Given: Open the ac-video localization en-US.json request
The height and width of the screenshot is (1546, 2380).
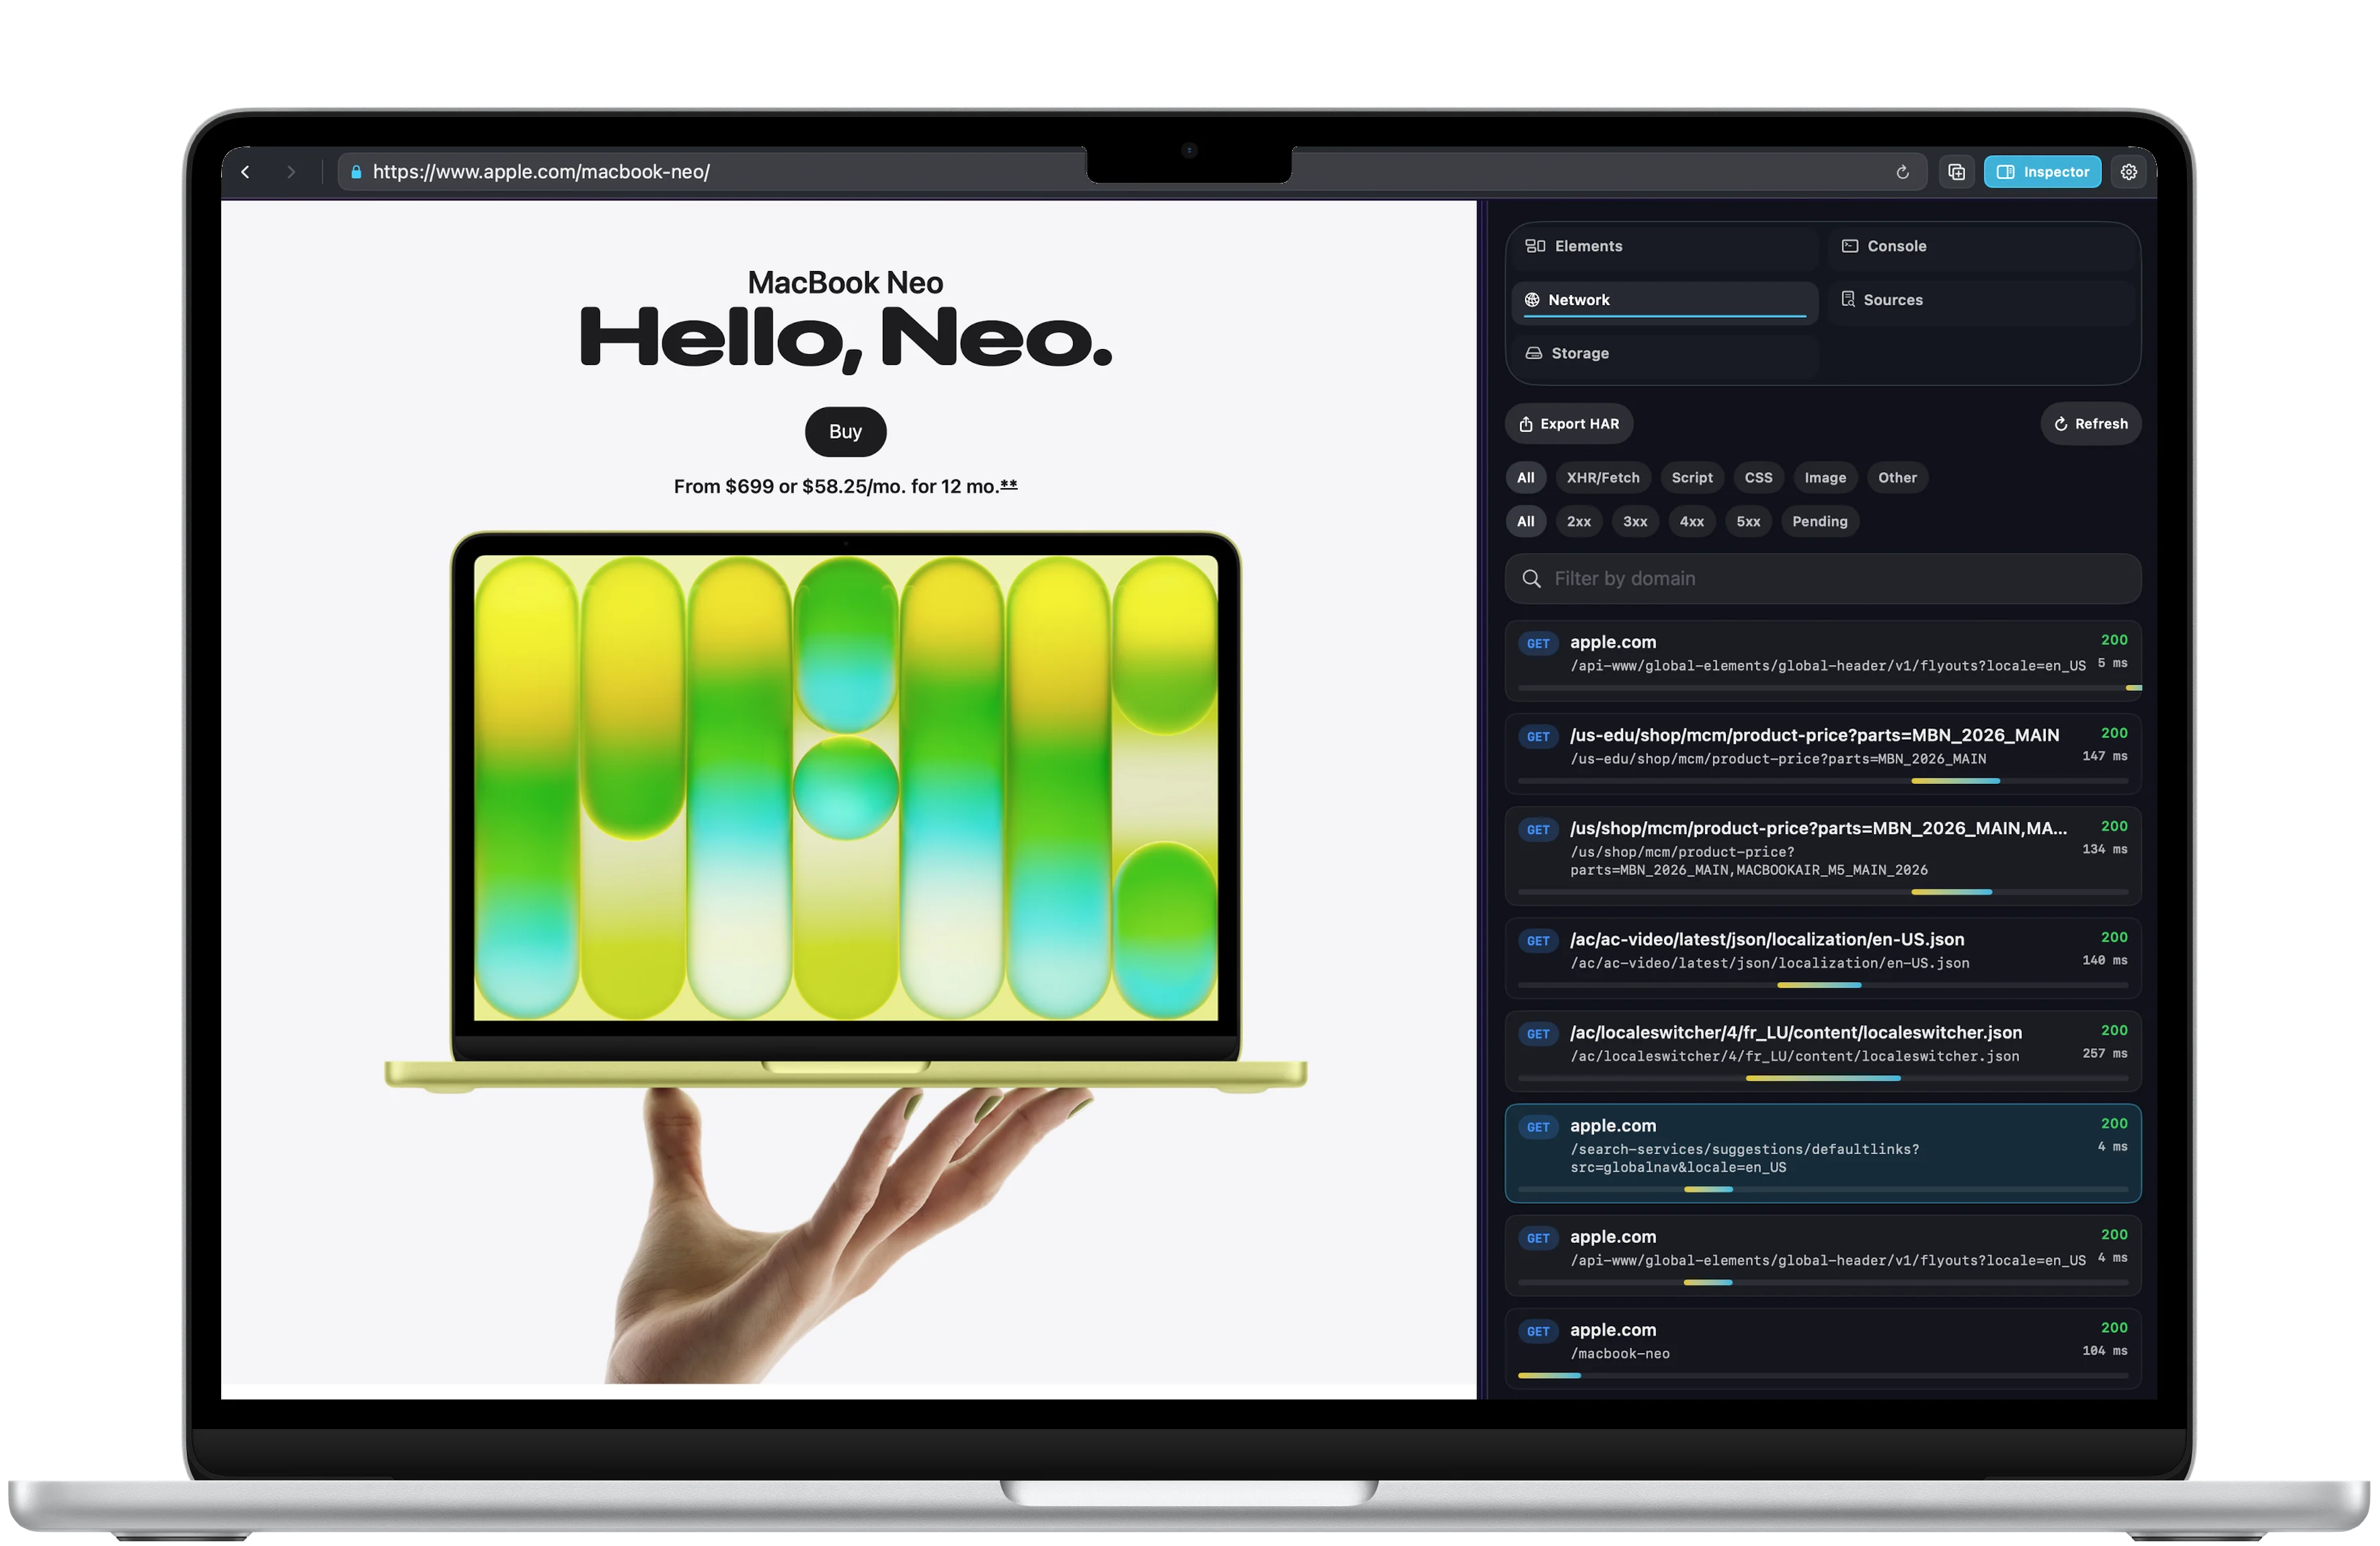Looking at the screenshot, I should click(x=1822, y=958).
